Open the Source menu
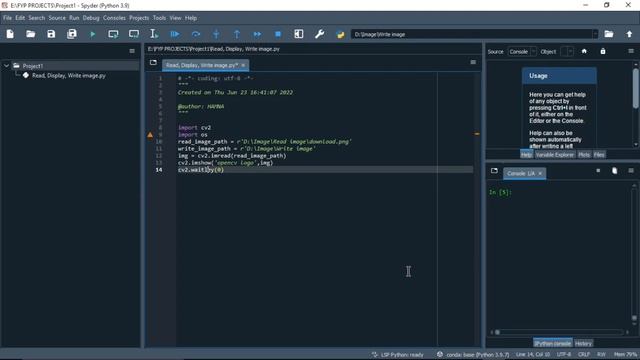Screen dimensions: 640x360 click(57, 18)
